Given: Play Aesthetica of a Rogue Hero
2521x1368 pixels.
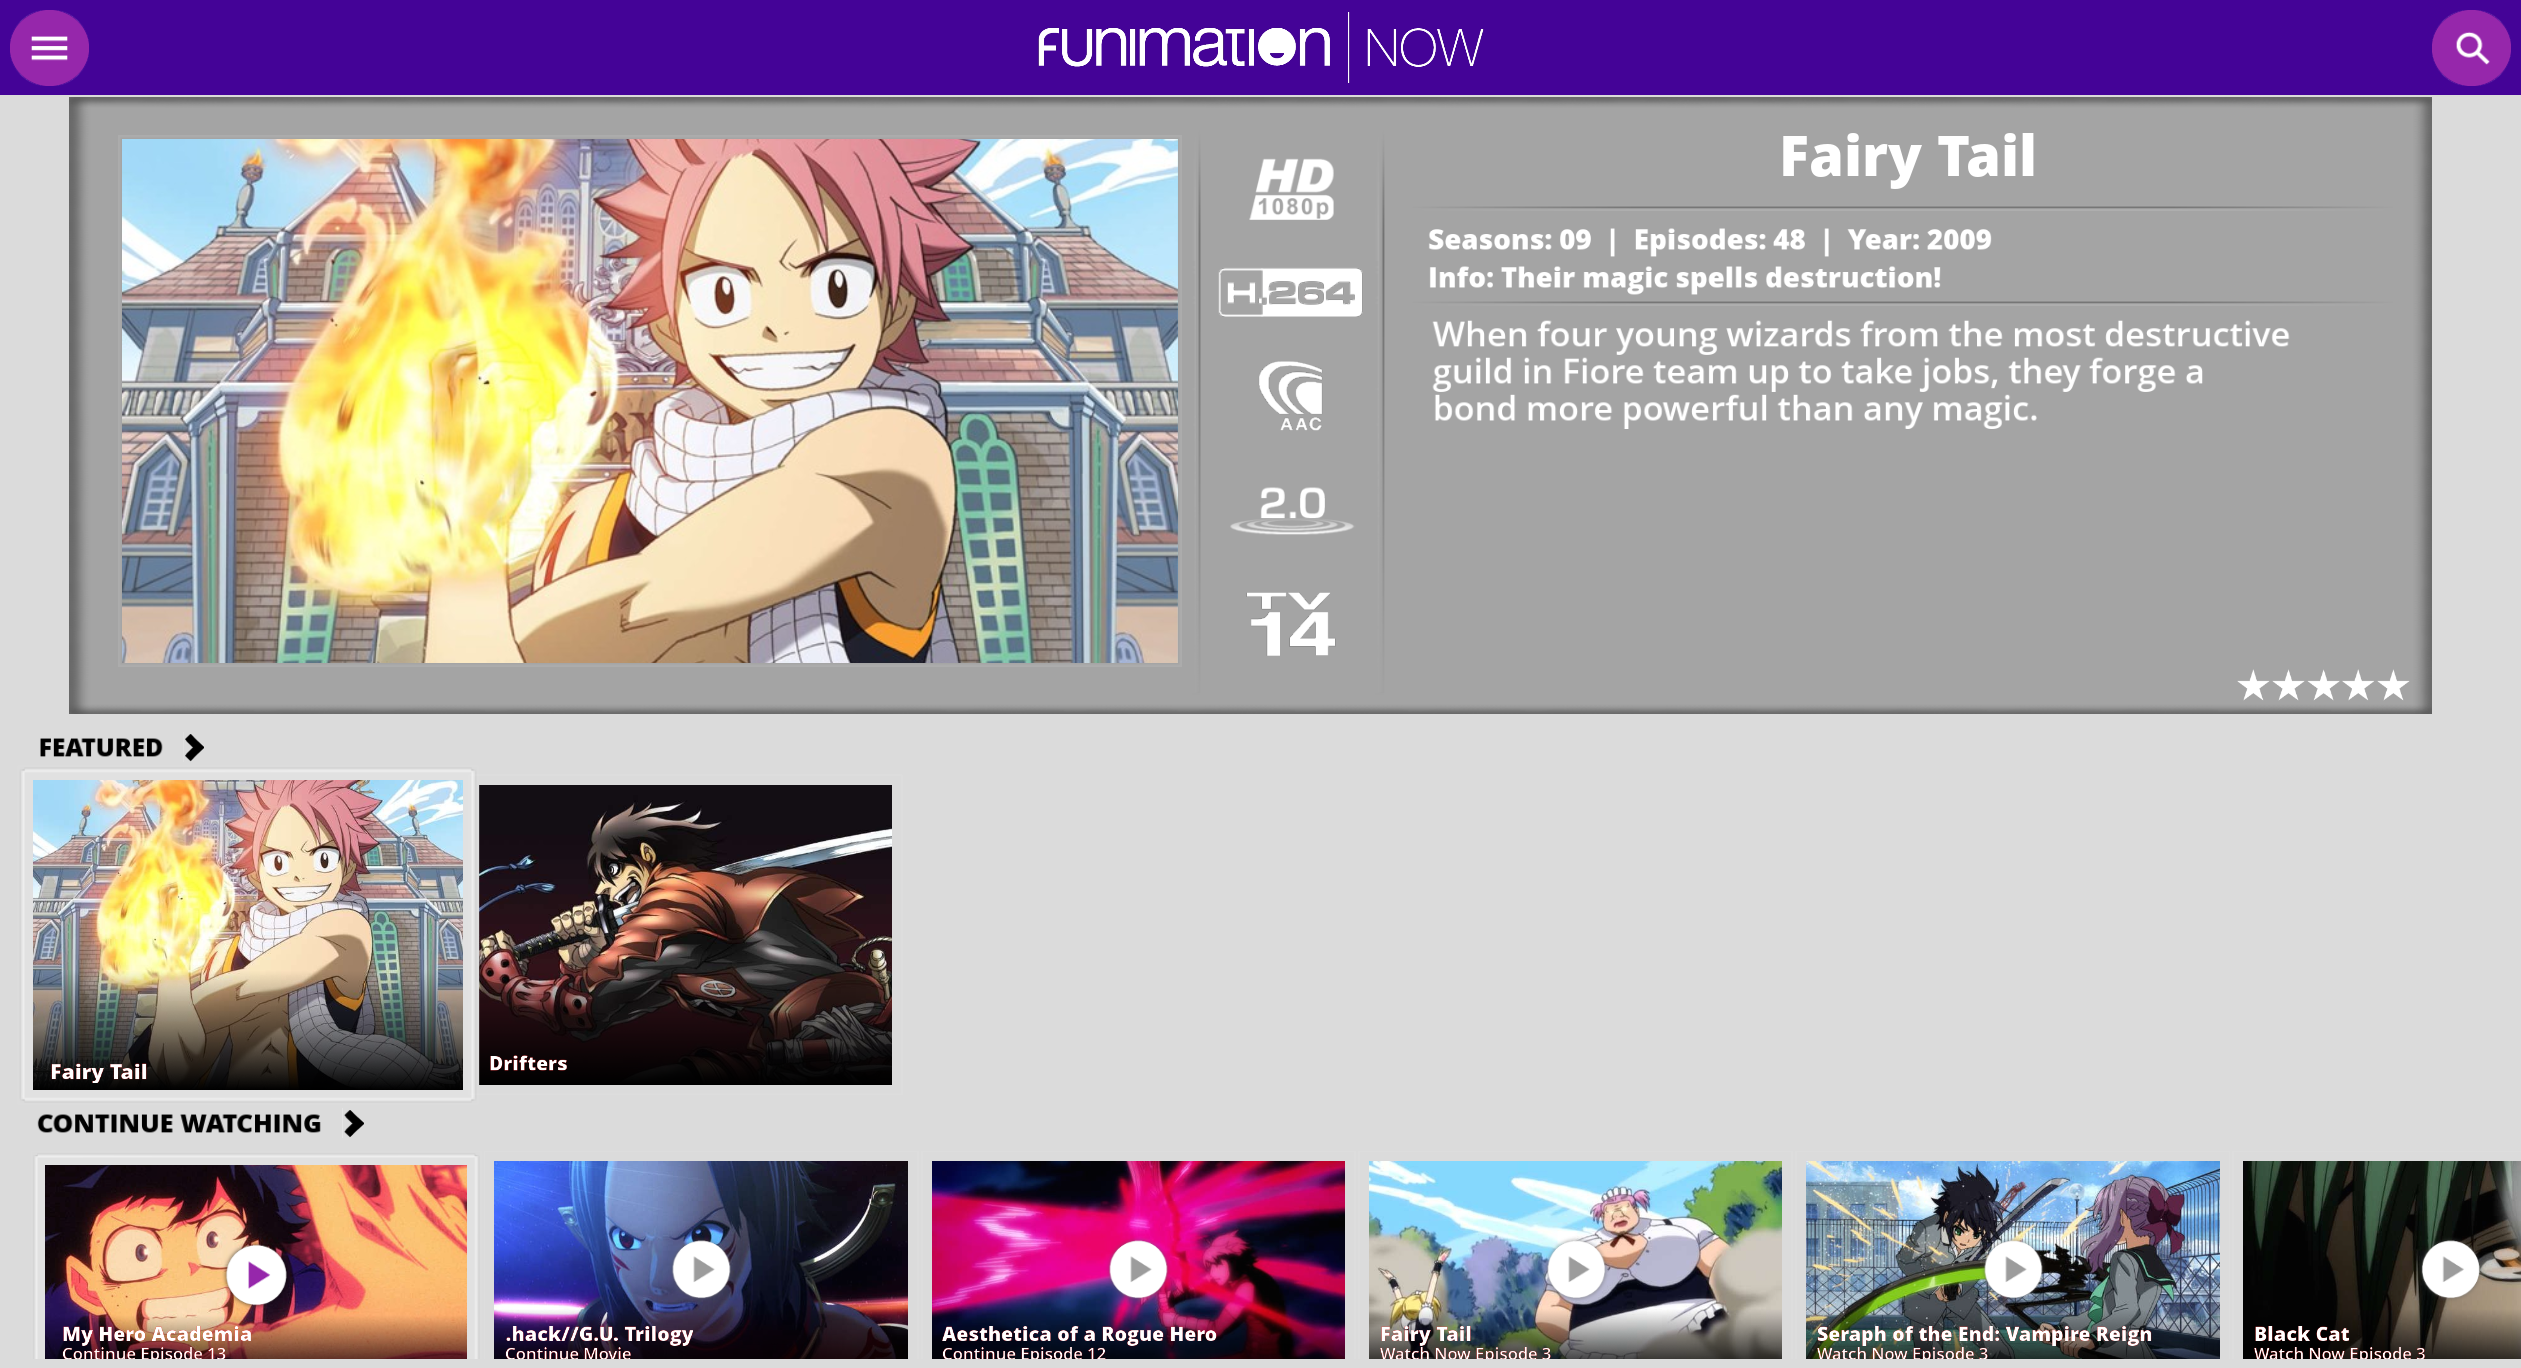Looking at the screenshot, I should tap(1138, 1270).
